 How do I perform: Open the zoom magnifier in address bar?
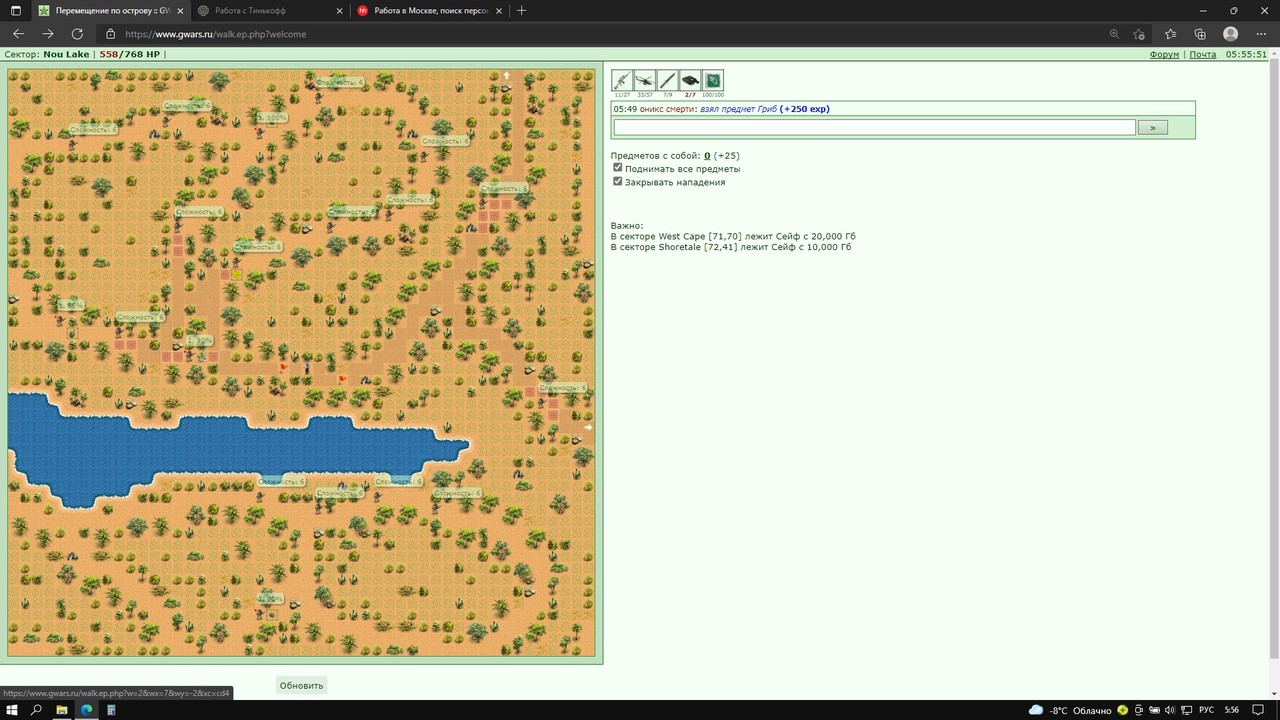1114,34
